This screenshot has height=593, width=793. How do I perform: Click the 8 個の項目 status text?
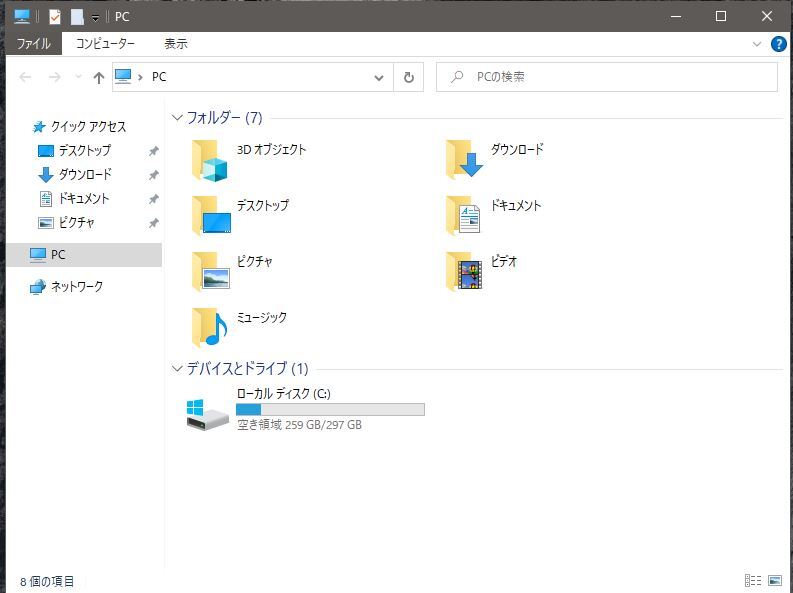click(47, 581)
